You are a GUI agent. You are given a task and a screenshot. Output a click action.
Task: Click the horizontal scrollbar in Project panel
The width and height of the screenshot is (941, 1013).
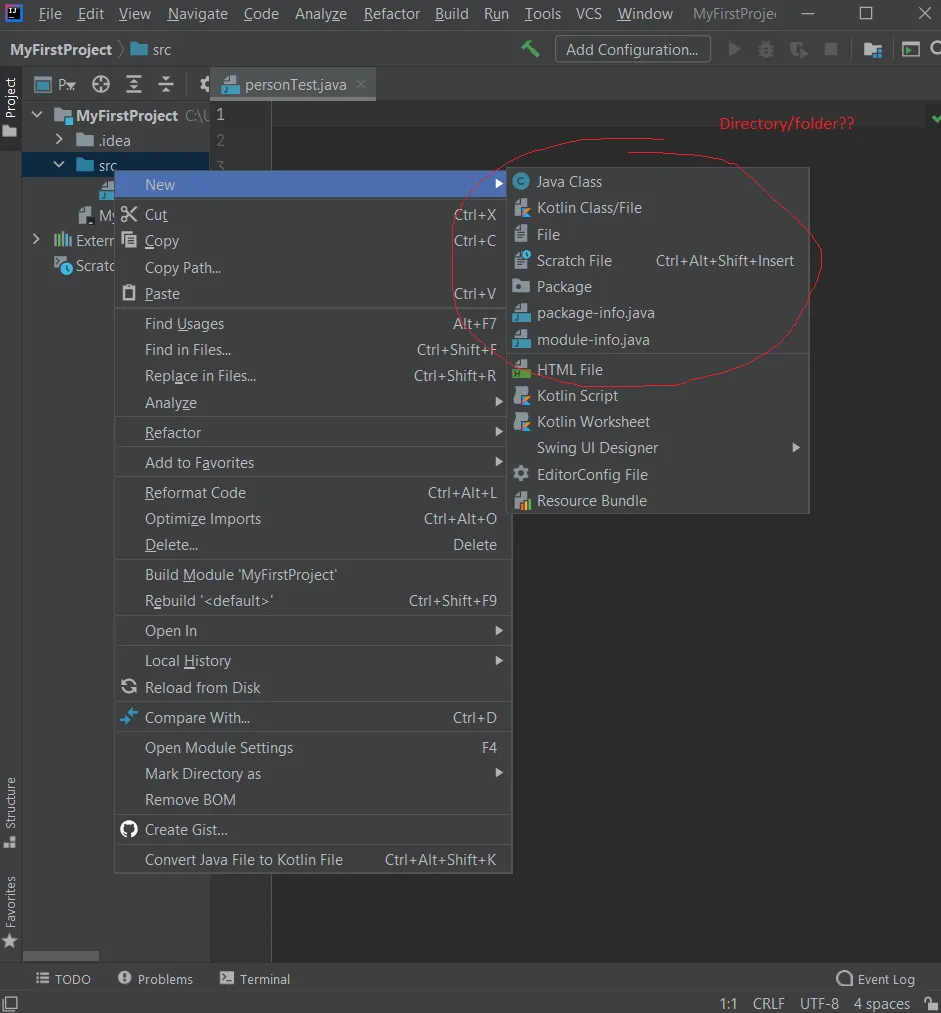coord(61,956)
